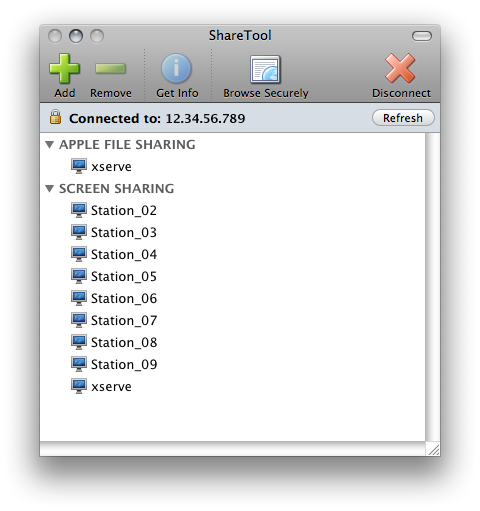480x511 pixels.
Task: Click the window resize grip corner
Action: tap(433, 449)
